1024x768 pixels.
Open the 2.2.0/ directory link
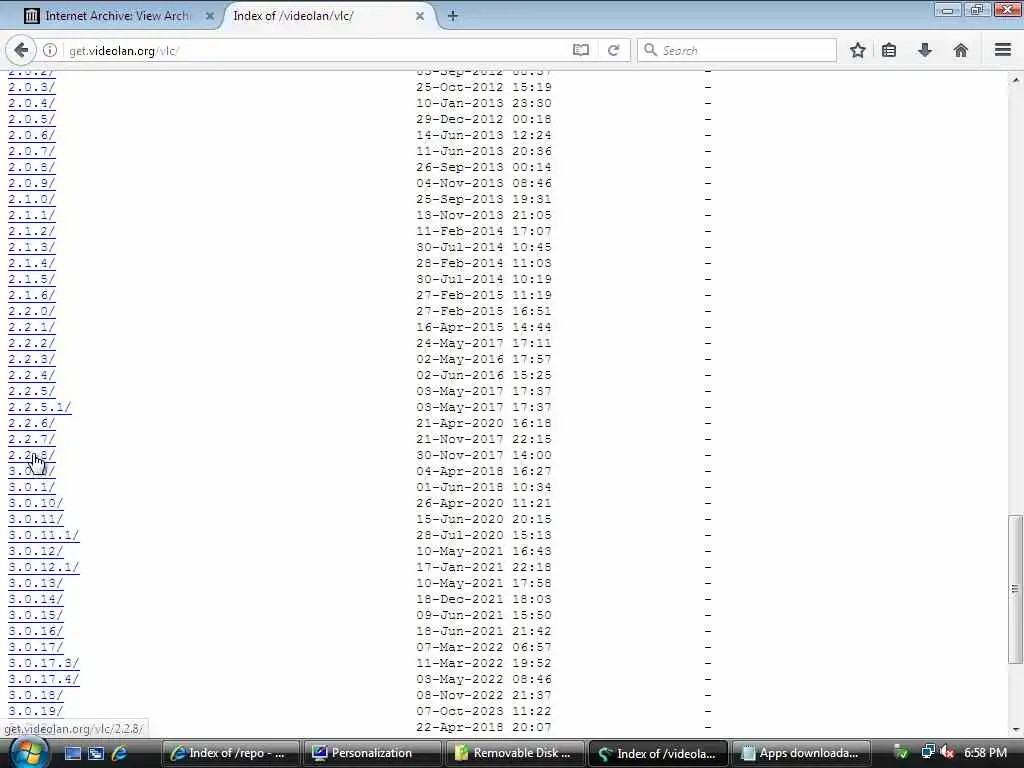[31, 311]
